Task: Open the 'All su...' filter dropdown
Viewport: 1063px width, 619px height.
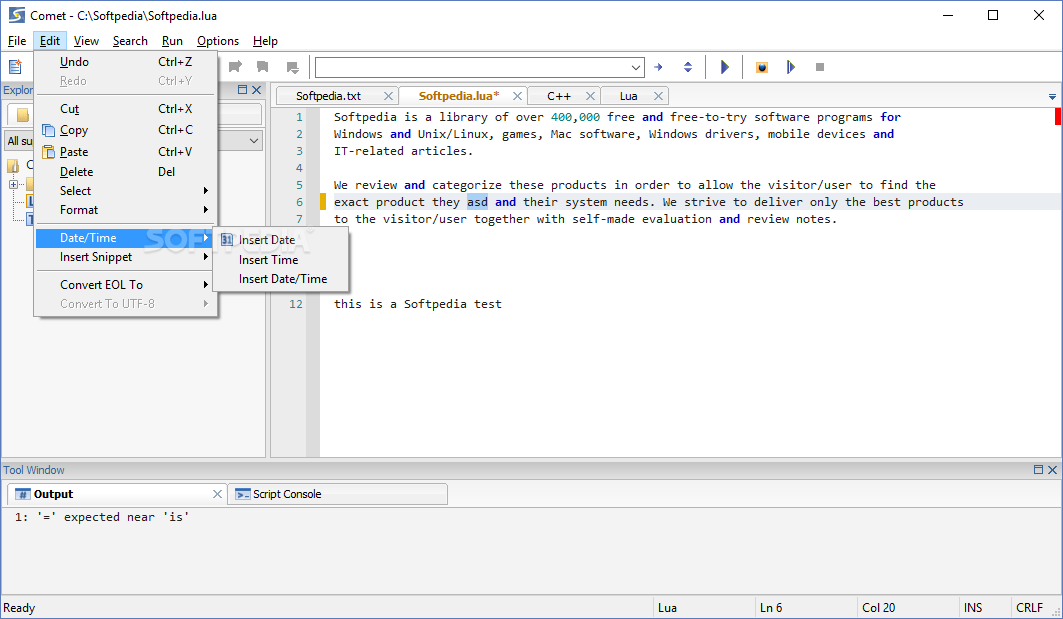Action: point(254,141)
